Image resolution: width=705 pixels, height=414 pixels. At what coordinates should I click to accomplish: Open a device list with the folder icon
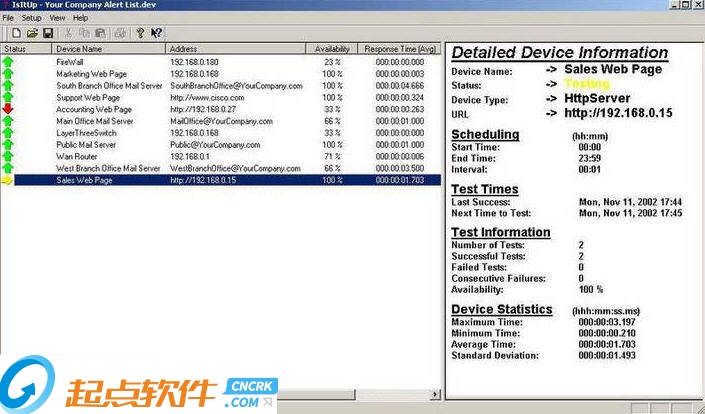[x=32, y=33]
